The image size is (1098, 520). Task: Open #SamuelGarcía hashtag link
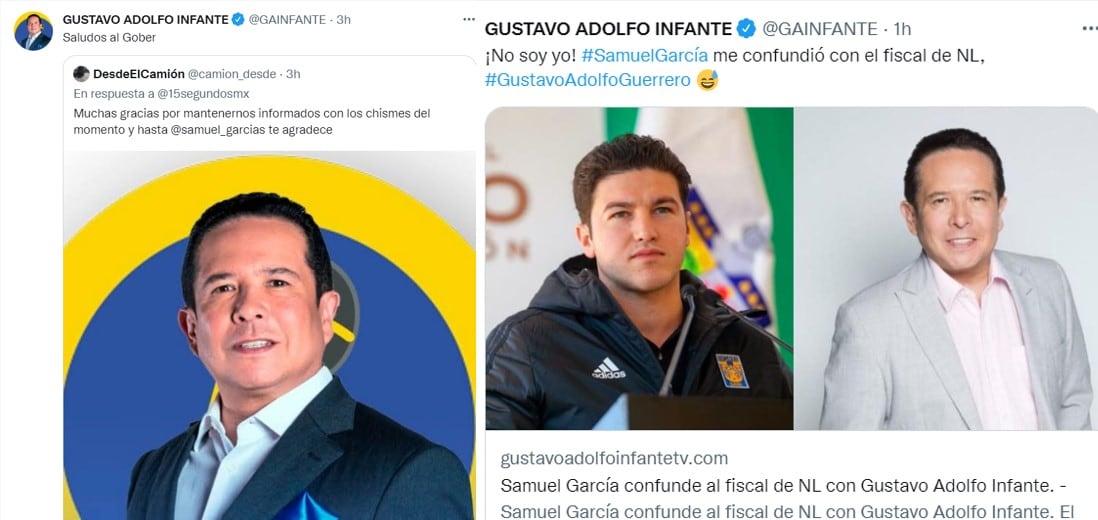click(x=644, y=56)
